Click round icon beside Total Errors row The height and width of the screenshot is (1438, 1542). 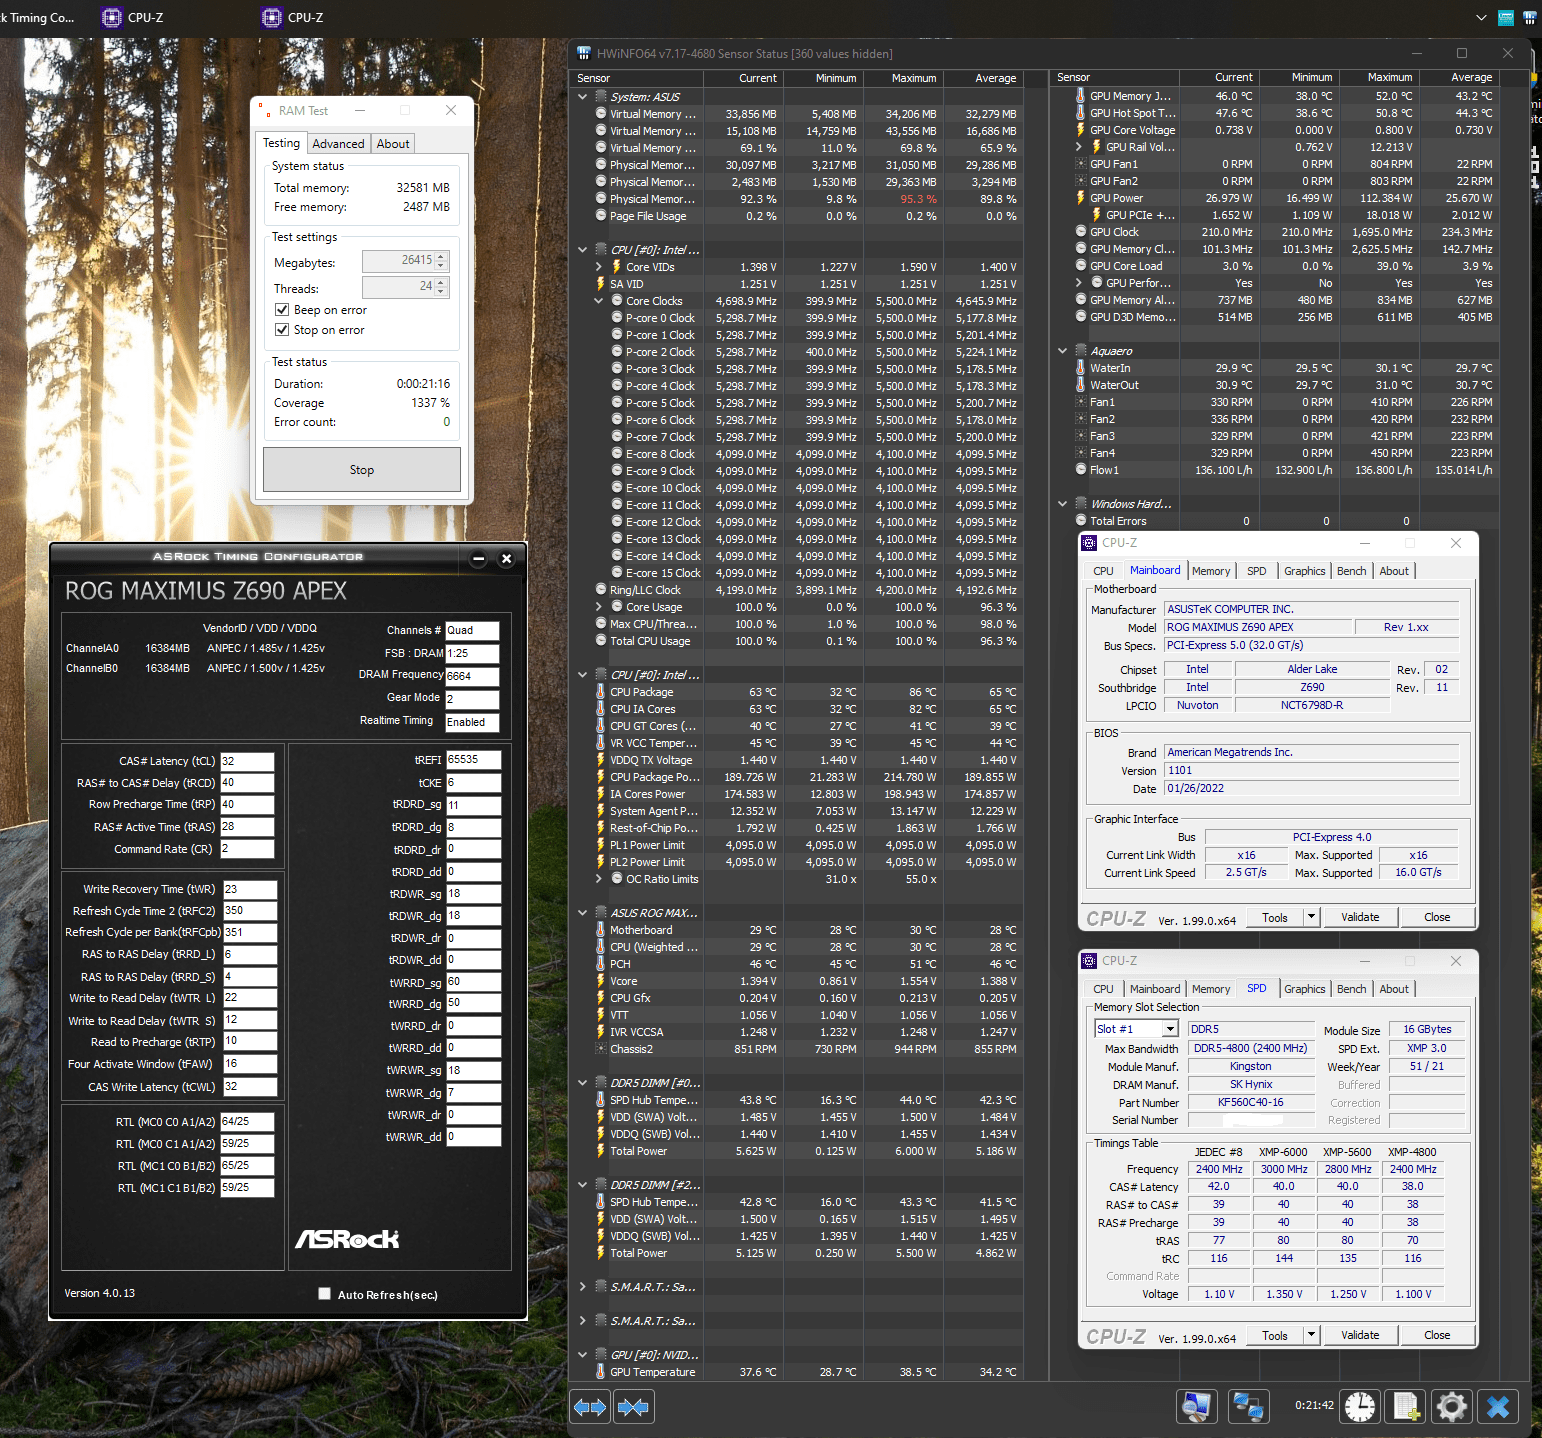click(x=1080, y=521)
